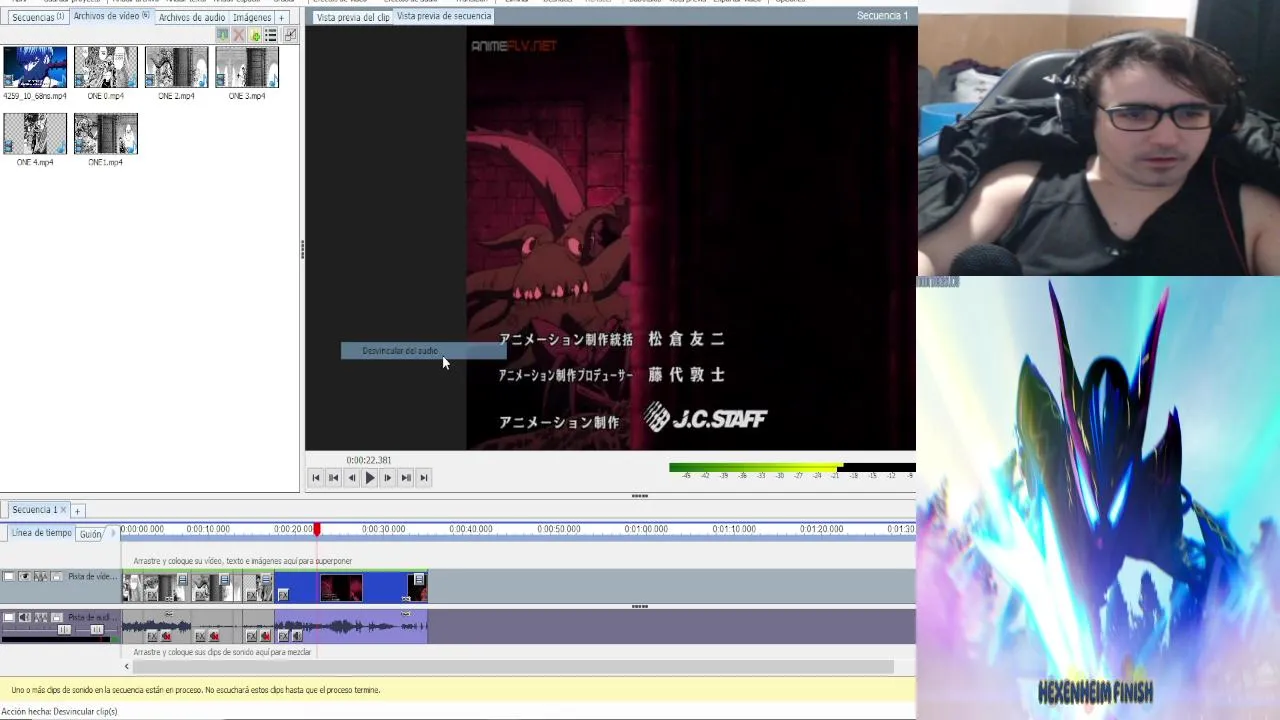Choose Desvincular del audio from context menu

[x=423, y=351]
